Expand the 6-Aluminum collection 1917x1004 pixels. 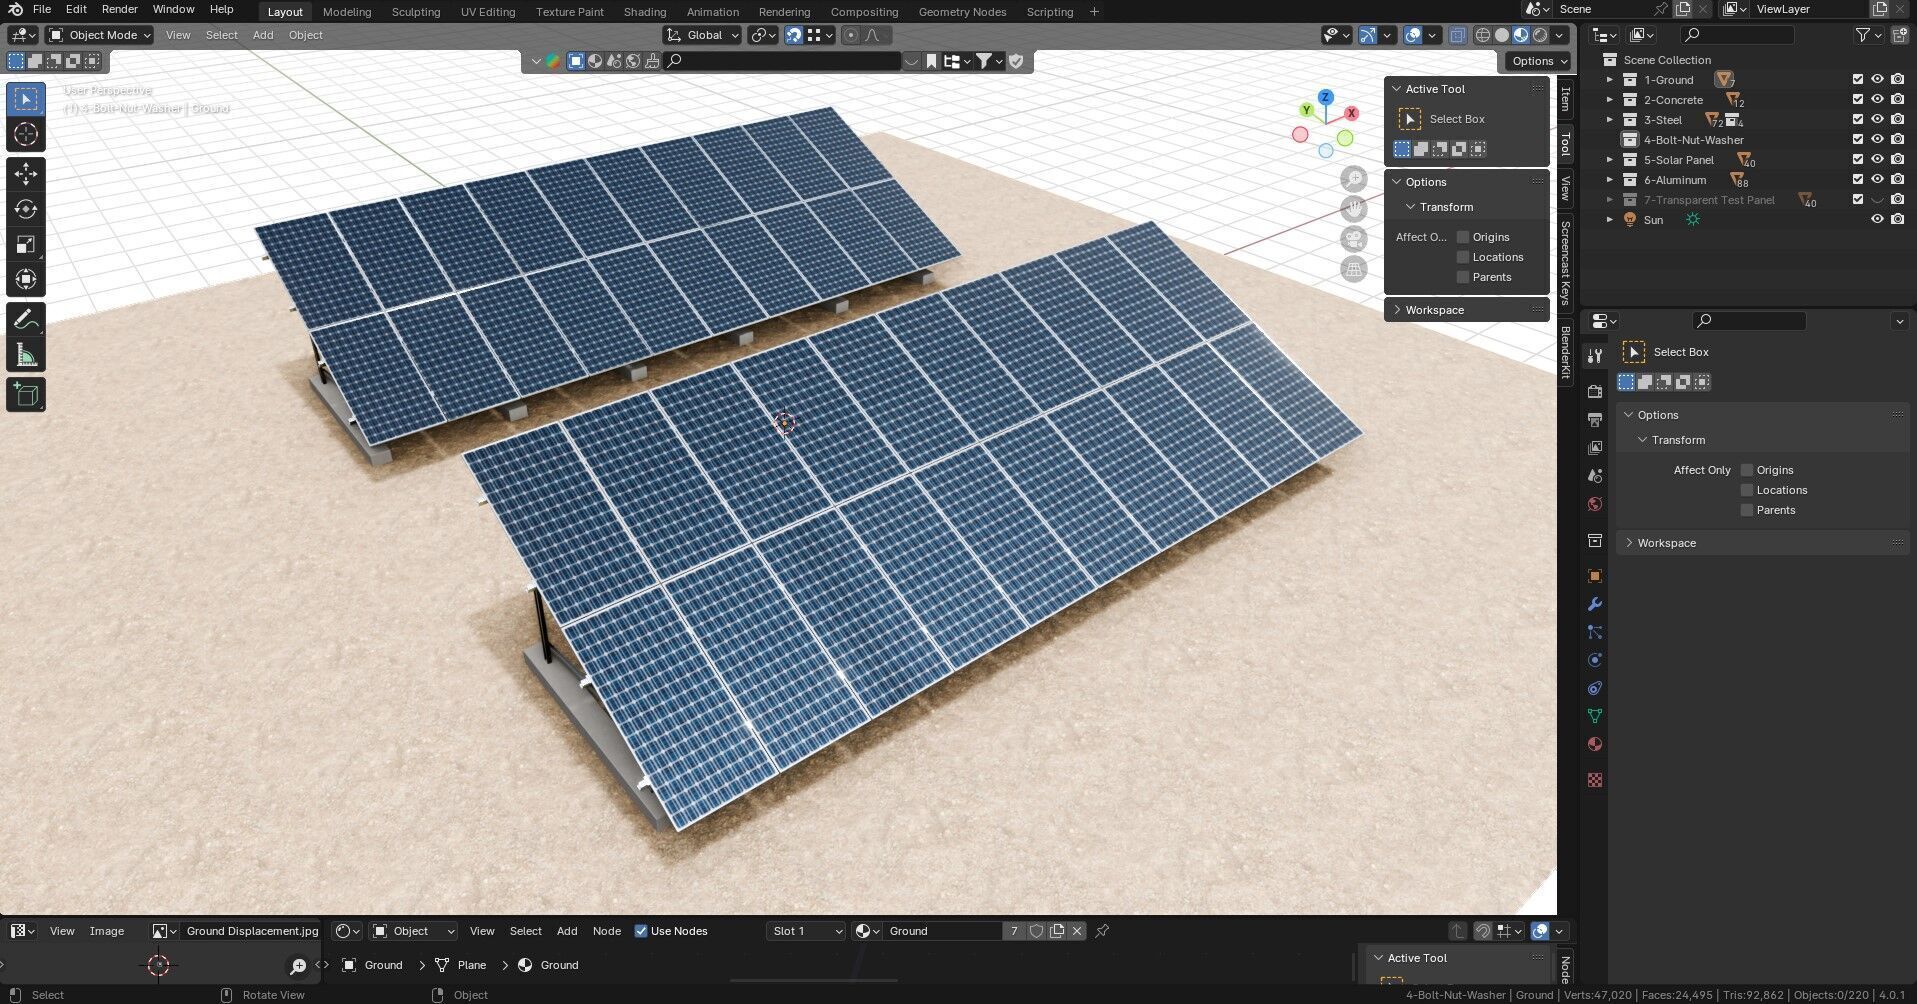[x=1610, y=180]
